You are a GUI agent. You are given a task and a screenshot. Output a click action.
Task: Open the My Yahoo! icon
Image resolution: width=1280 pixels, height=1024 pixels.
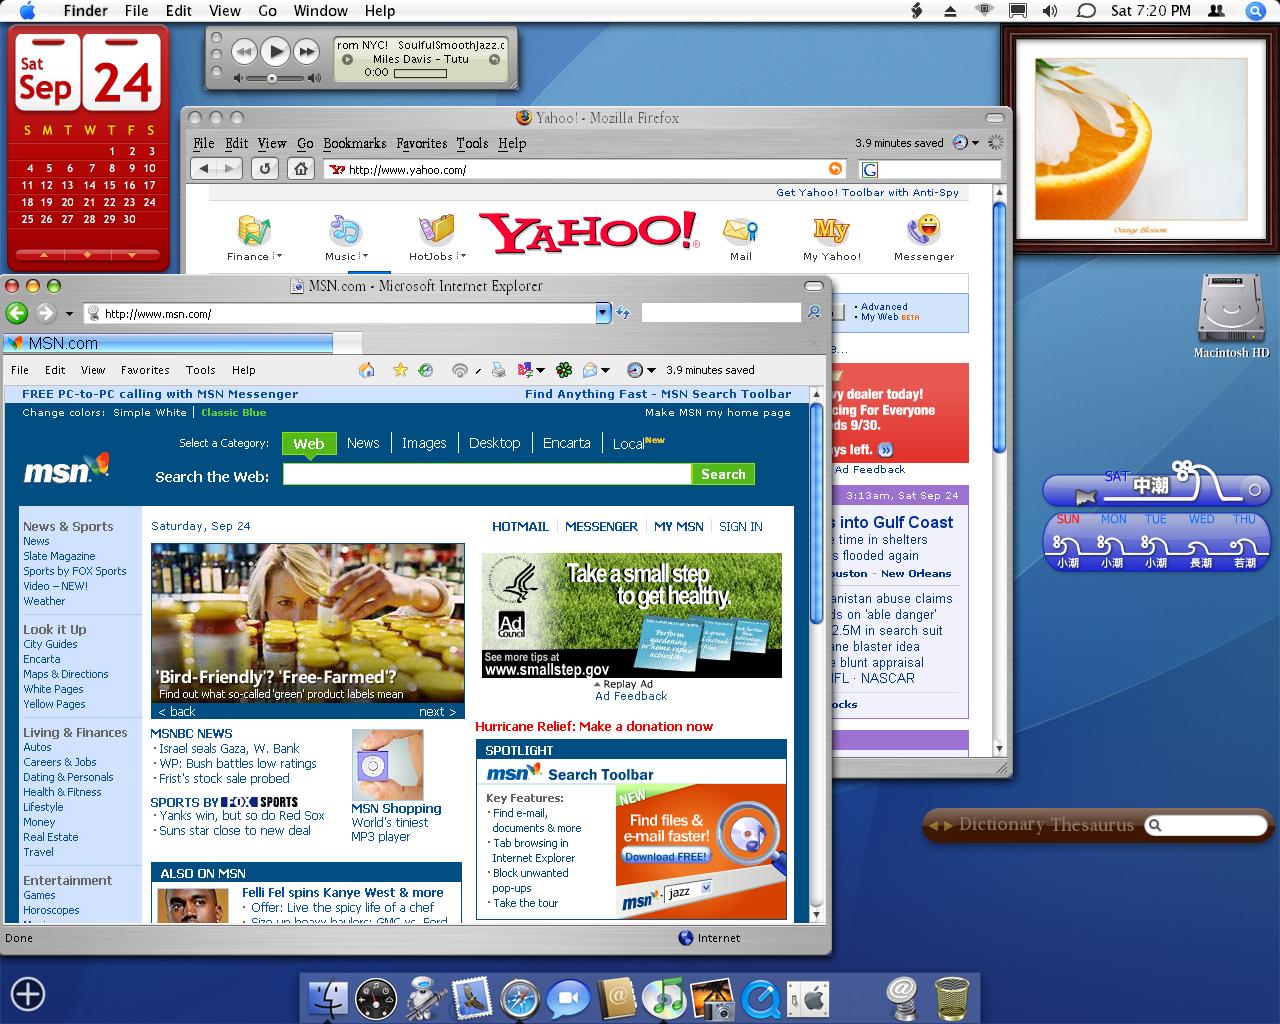coord(831,230)
